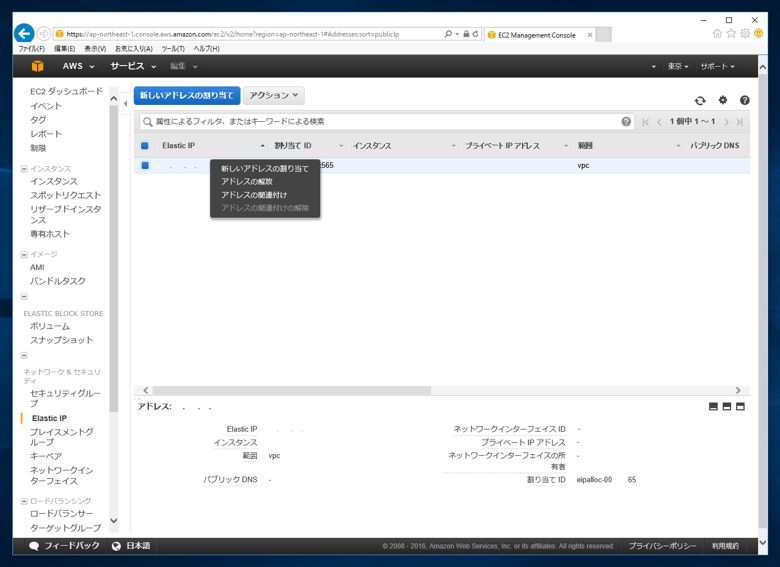Refresh the Elastic IP list
The height and width of the screenshot is (567, 780).
pyautogui.click(x=700, y=100)
